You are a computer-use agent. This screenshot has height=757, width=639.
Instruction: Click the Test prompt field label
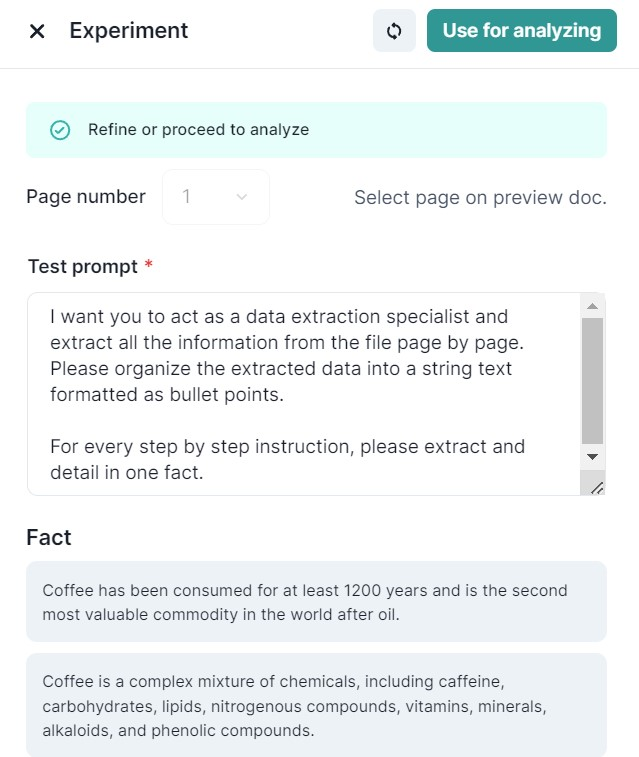pos(83,266)
